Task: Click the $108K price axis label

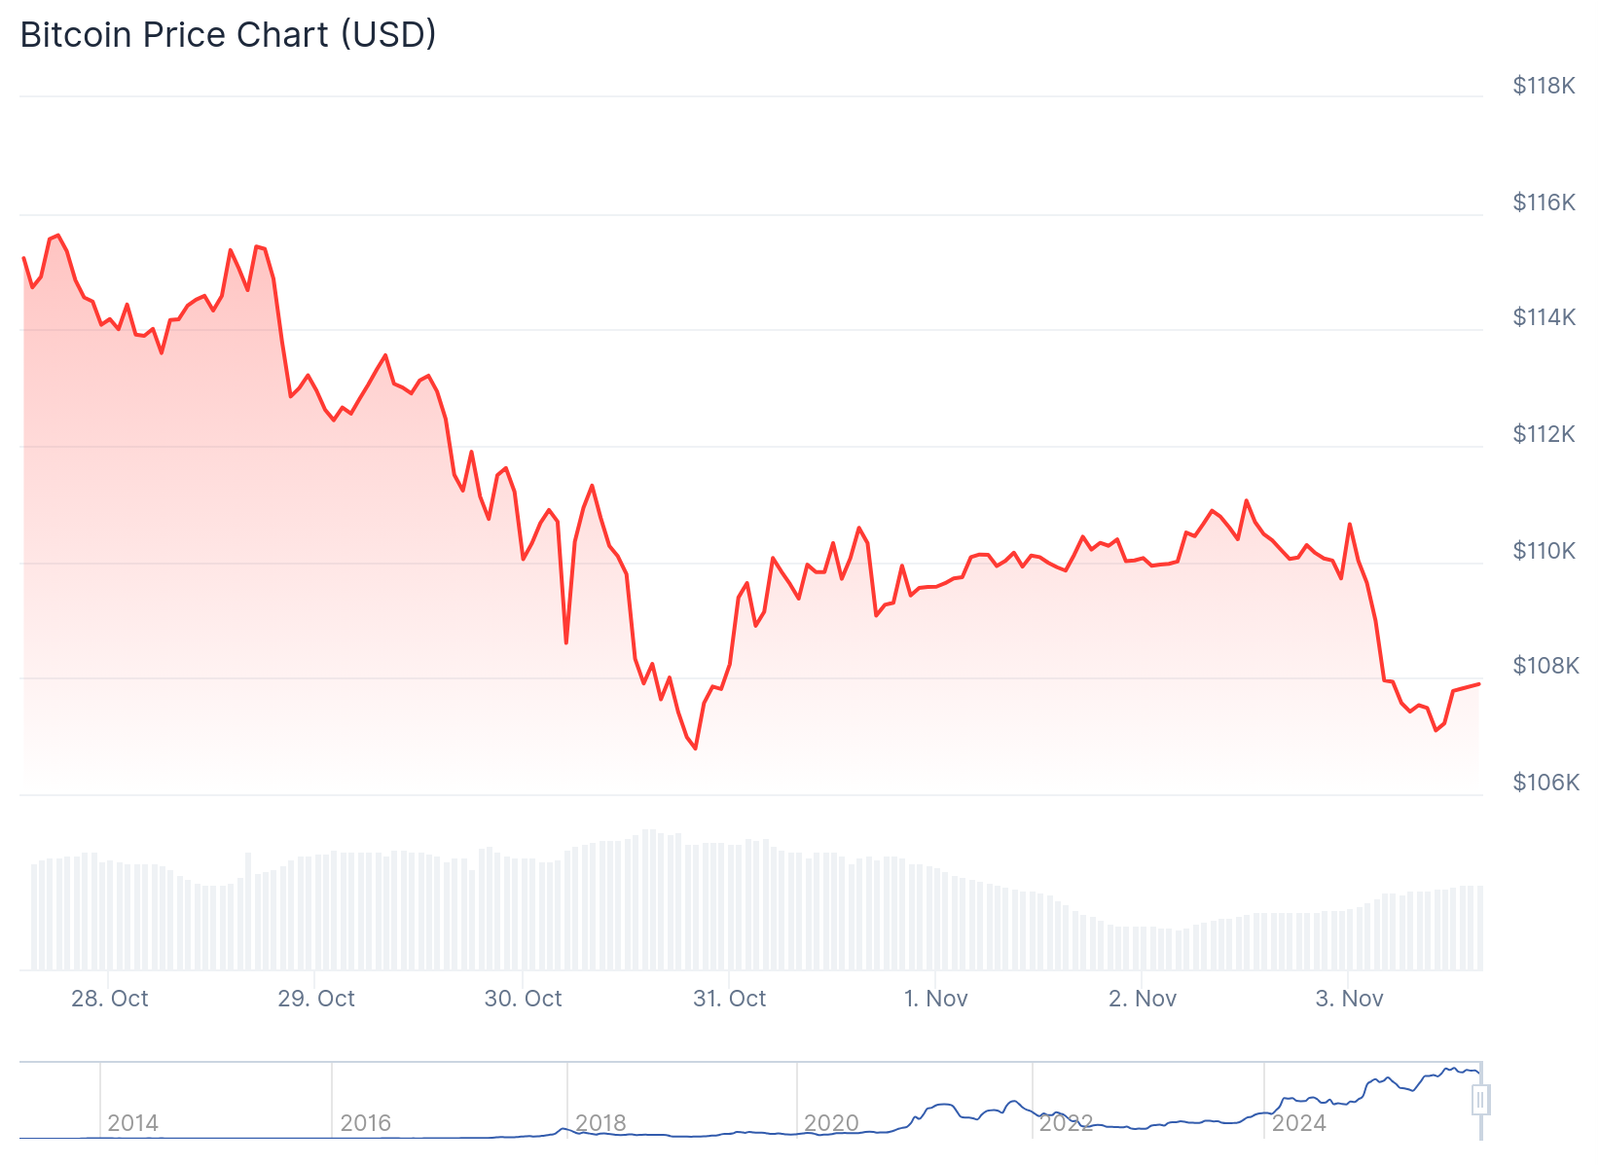Action: tap(1545, 666)
